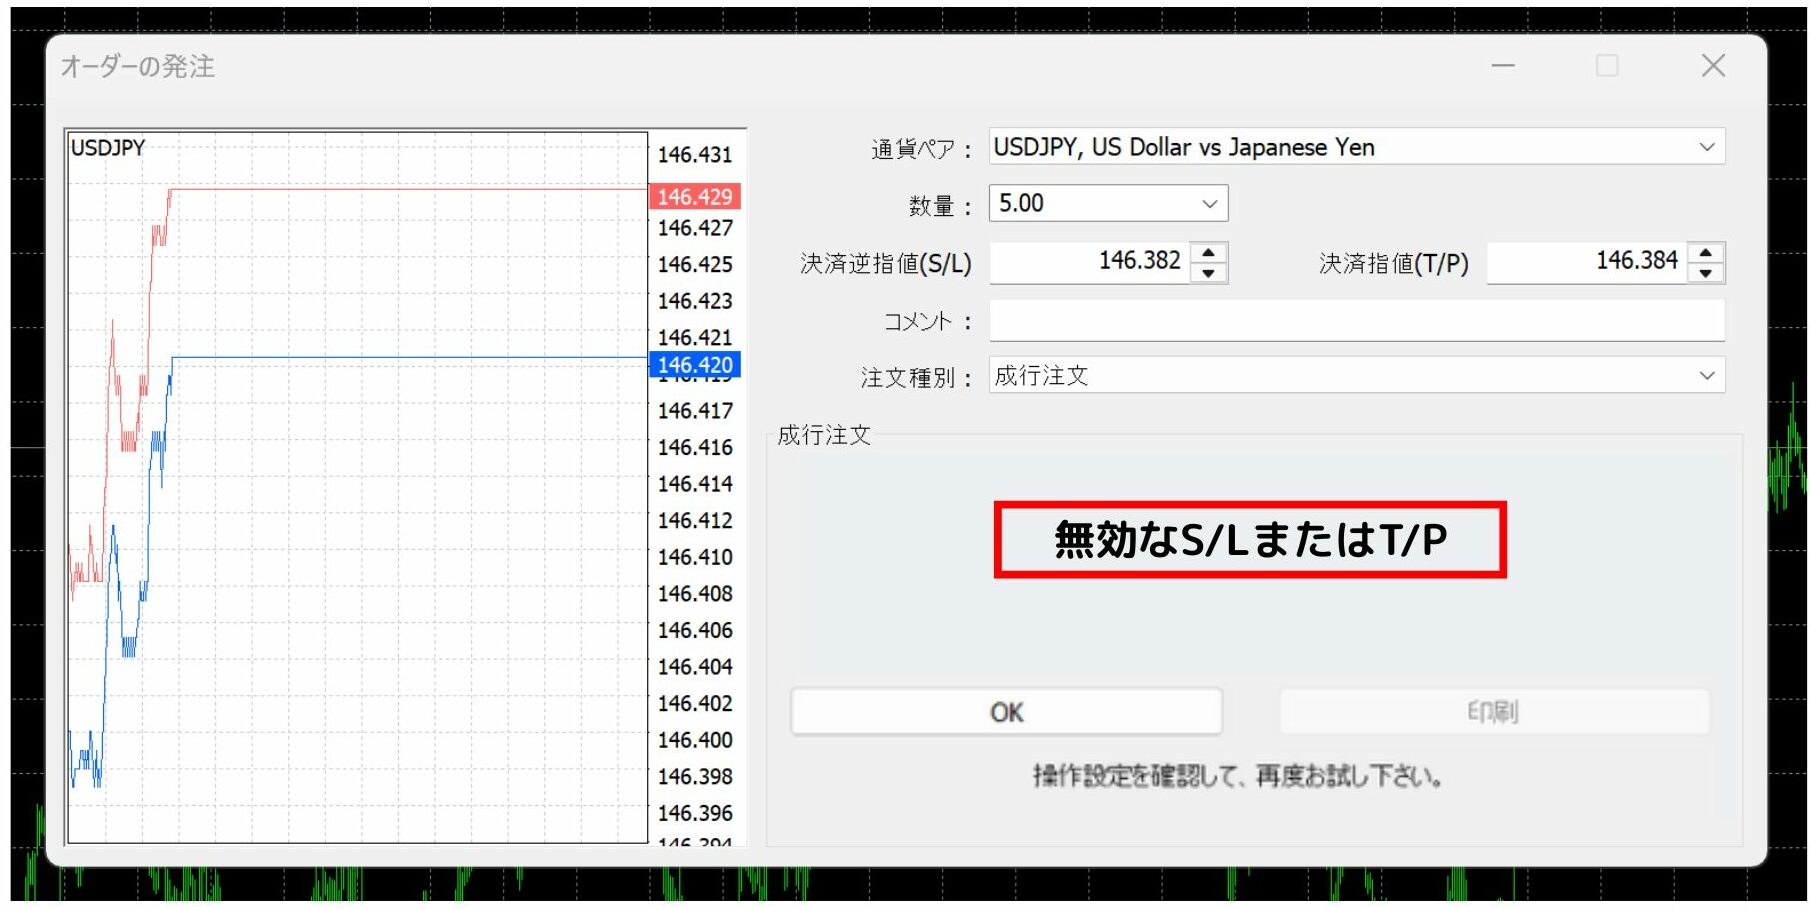The image size is (1810, 910).
Task: Increase the T/P take profit value
Action: pyautogui.click(x=1705, y=252)
